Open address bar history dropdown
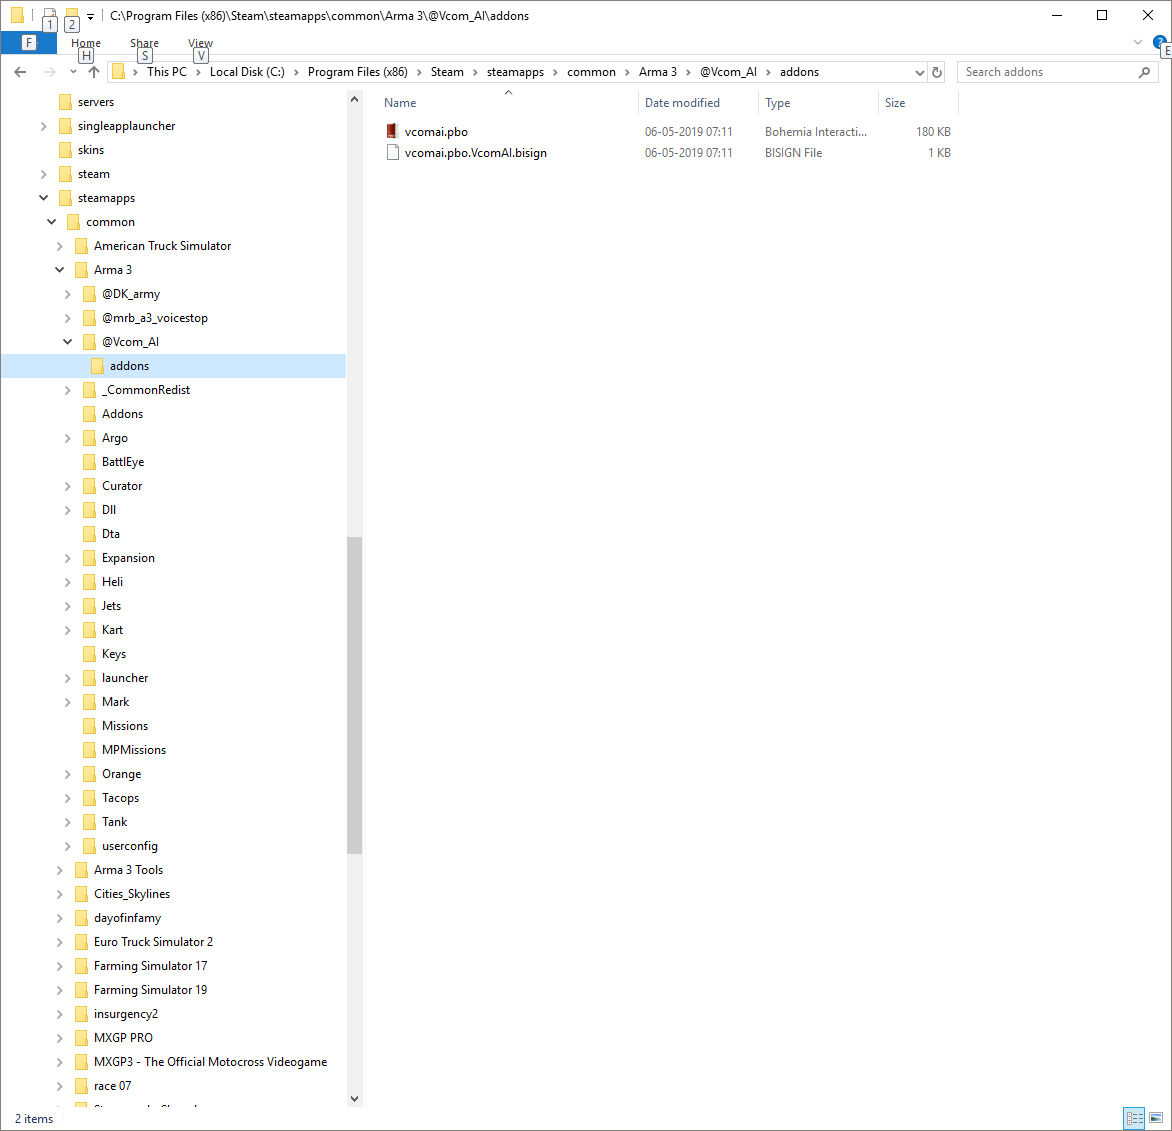 point(919,73)
